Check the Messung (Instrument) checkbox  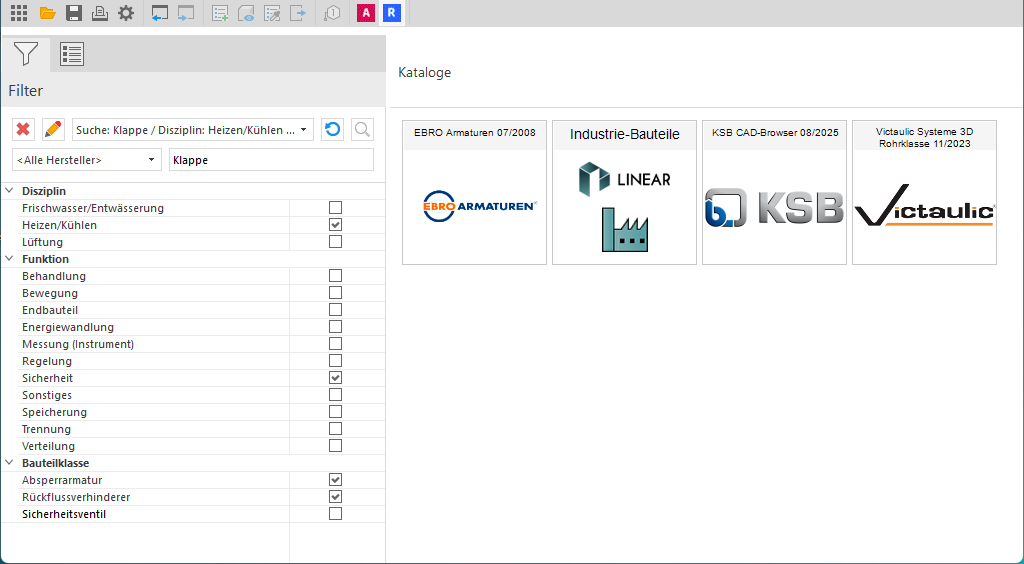[x=336, y=343]
